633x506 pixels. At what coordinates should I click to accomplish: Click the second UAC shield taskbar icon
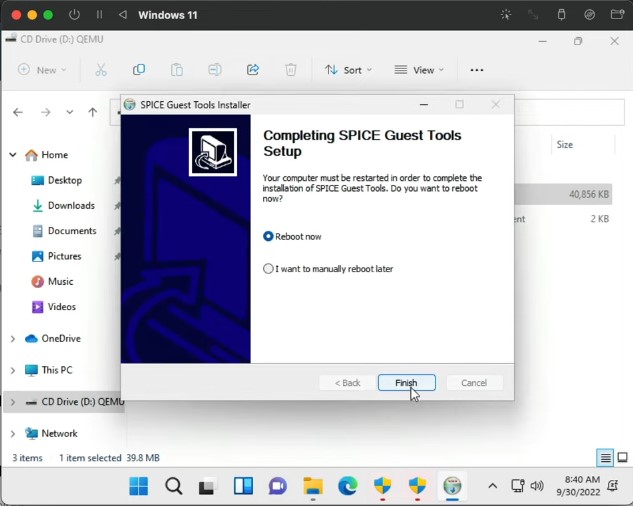coord(417,486)
